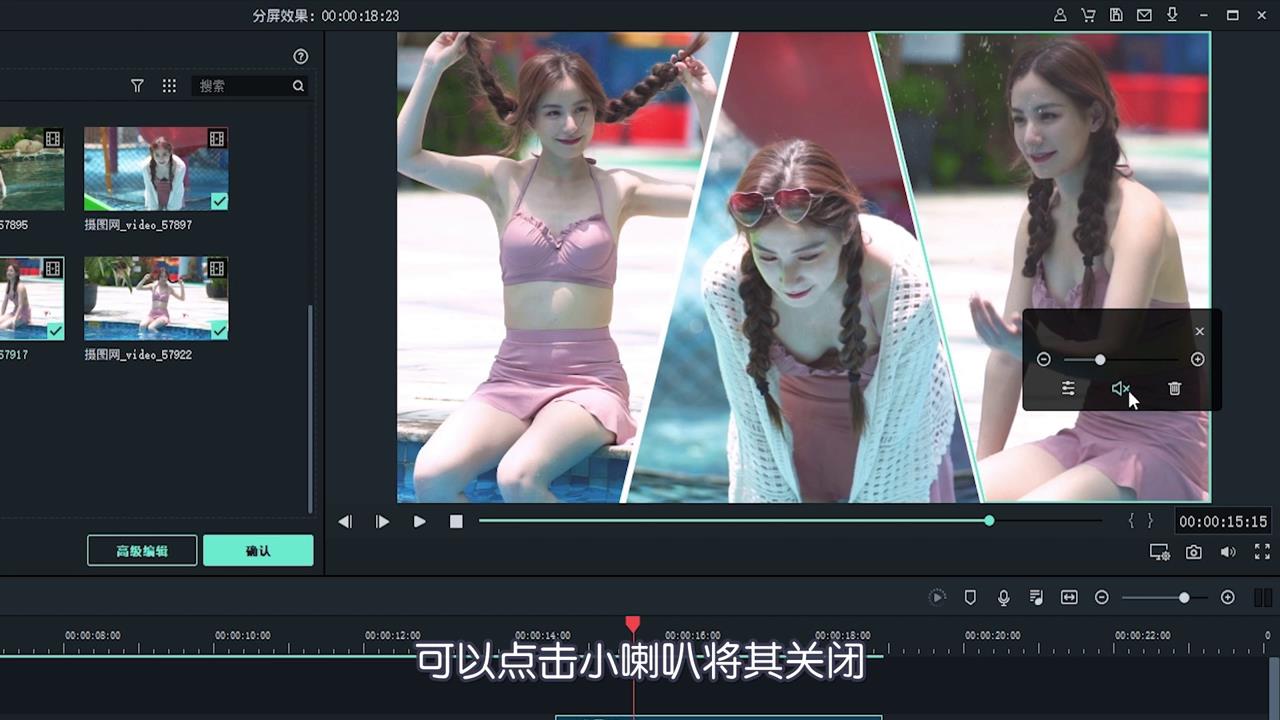Add a marker with the marker icon

(970, 597)
